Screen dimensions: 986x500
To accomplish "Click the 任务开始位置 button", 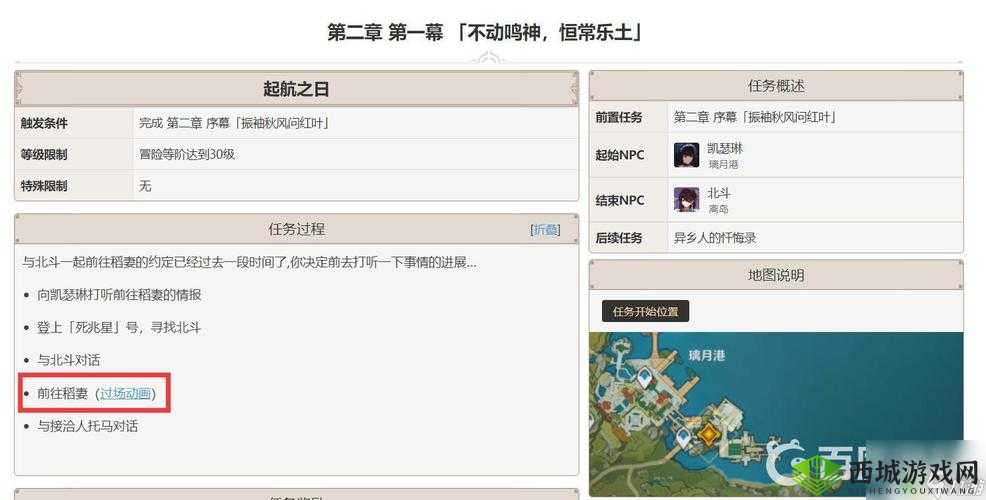I will [645, 311].
